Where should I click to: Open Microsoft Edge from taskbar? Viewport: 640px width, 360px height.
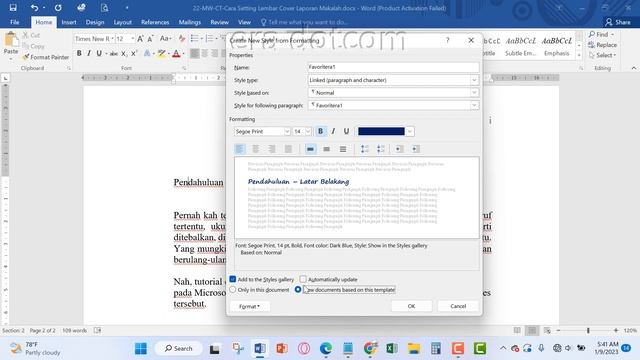(x=326, y=349)
